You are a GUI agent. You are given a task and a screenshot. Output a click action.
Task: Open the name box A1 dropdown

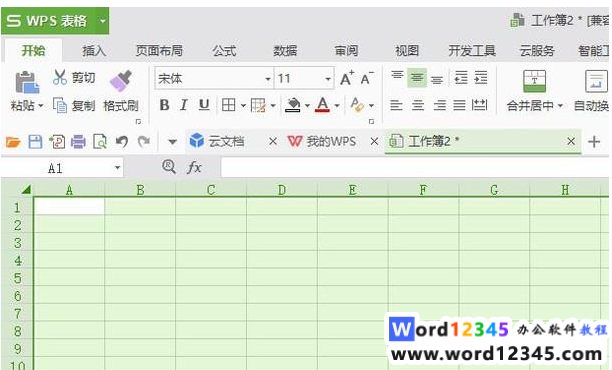click(x=117, y=168)
